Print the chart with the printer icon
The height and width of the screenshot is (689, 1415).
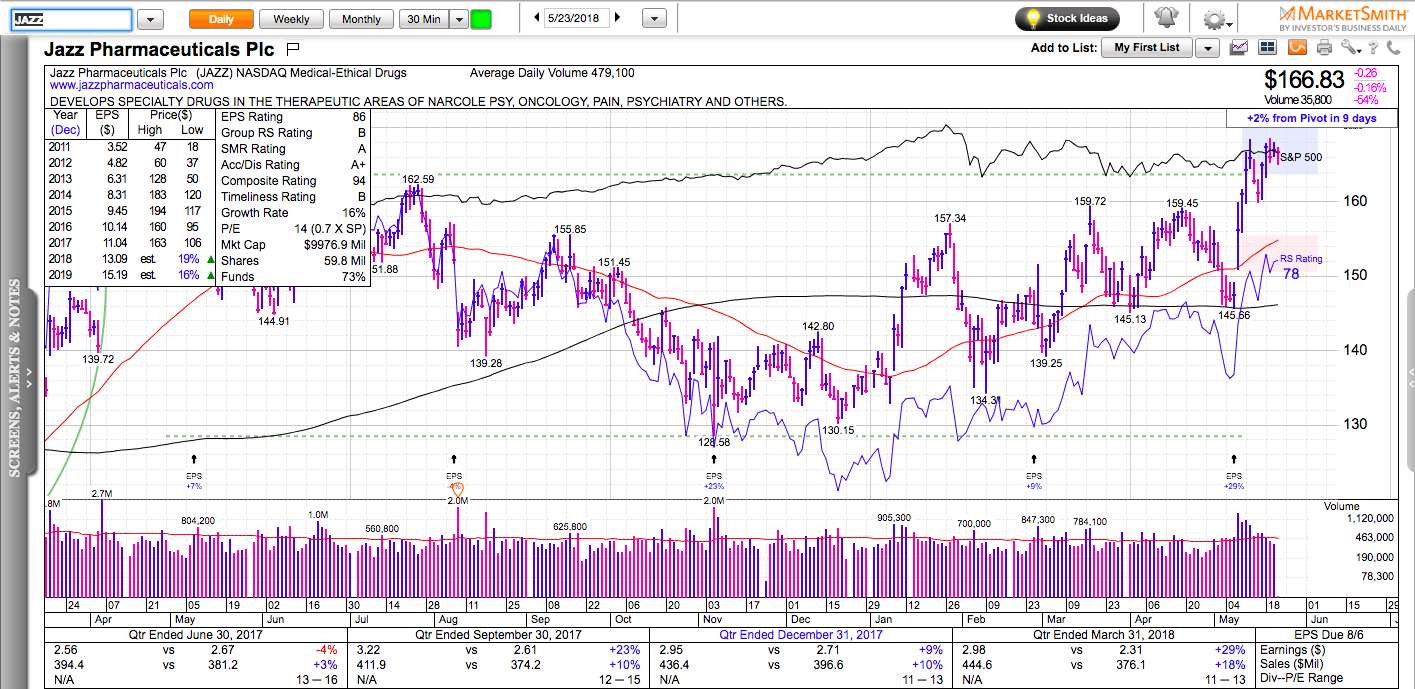pos(1325,47)
